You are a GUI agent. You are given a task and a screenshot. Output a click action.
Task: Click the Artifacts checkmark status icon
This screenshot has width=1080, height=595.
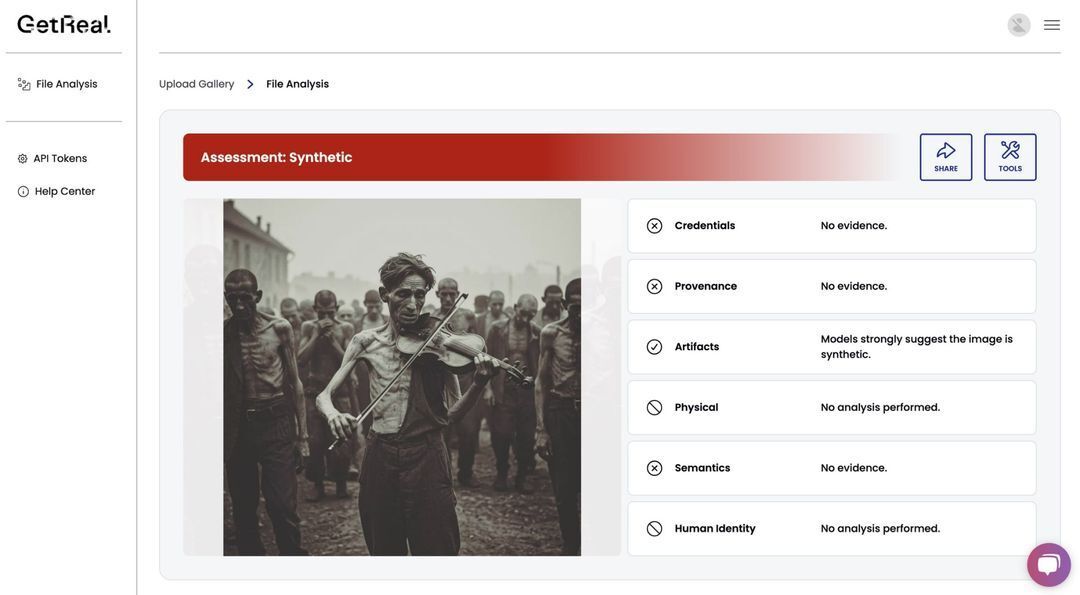click(x=654, y=347)
